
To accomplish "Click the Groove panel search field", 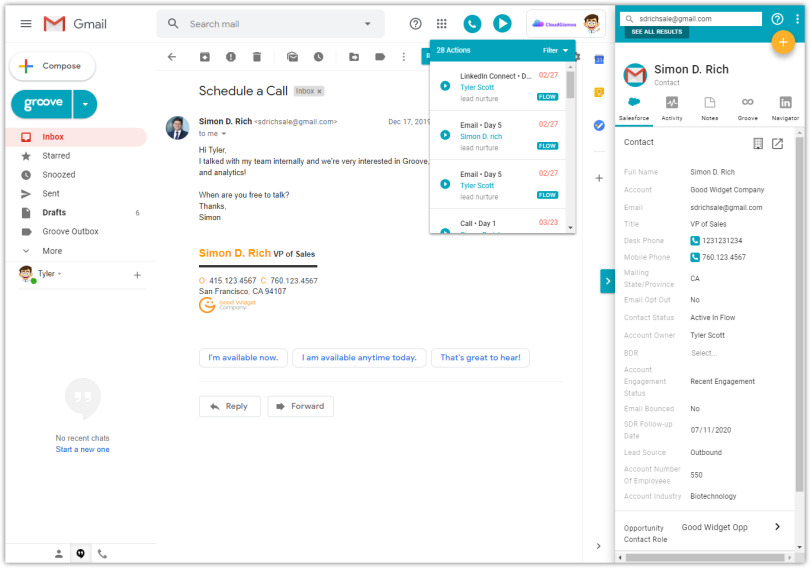I will click(x=691, y=19).
